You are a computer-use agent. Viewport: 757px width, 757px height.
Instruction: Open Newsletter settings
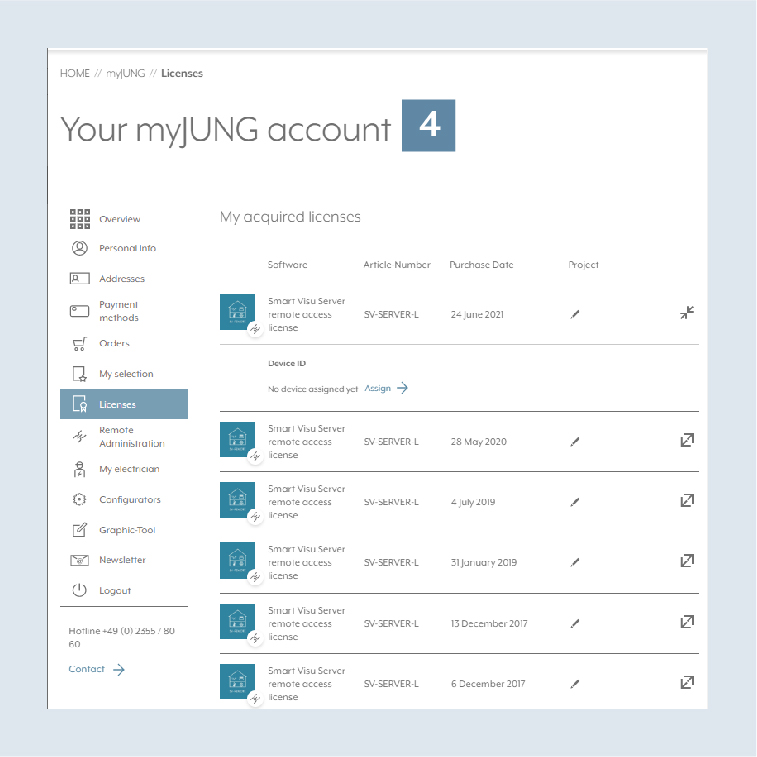point(124,560)
